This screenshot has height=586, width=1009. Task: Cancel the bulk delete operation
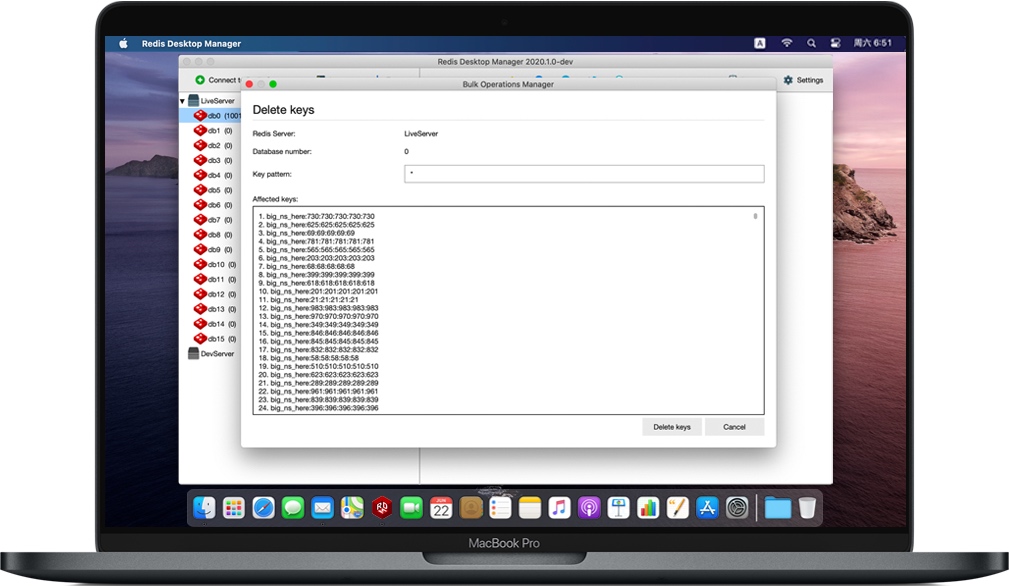[x=734, y=426]
